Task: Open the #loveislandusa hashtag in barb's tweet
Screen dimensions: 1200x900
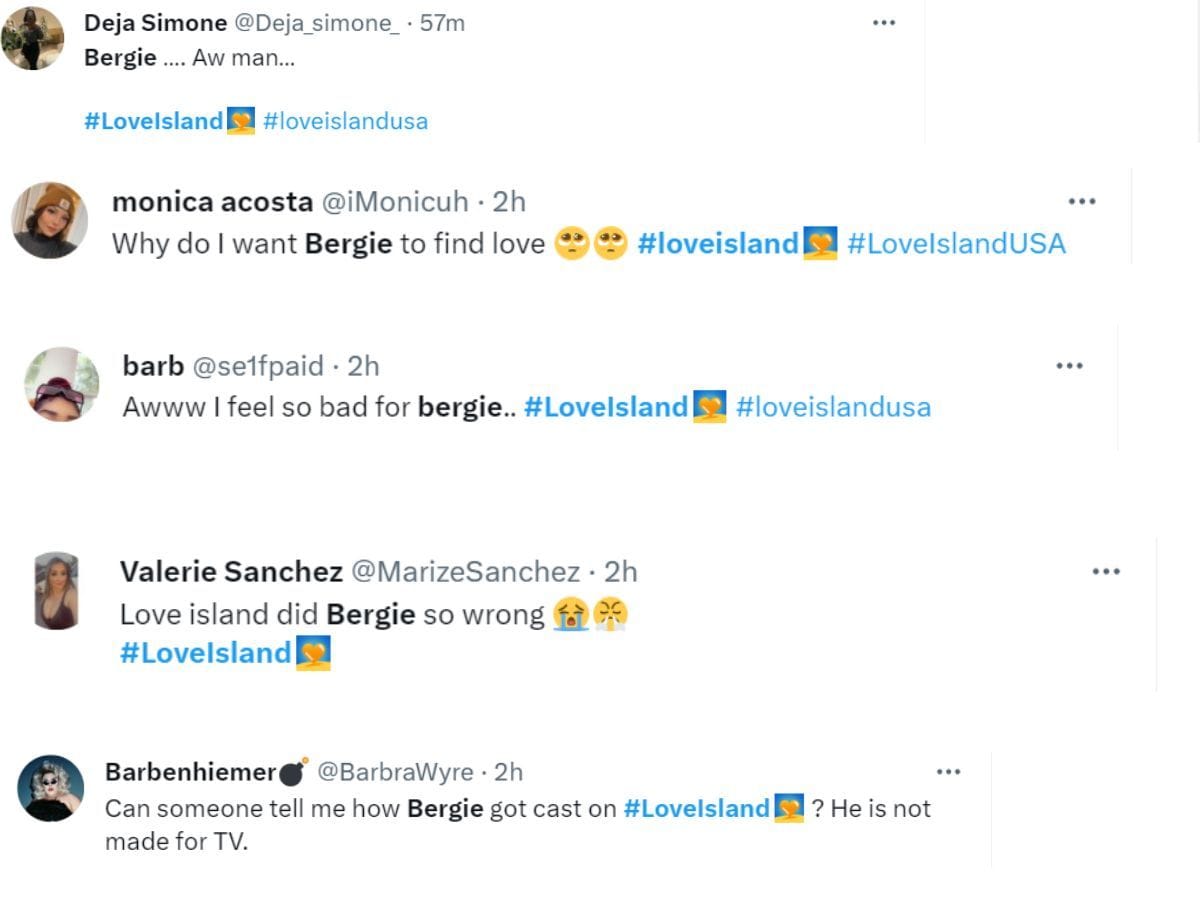Action: [836, 407]
